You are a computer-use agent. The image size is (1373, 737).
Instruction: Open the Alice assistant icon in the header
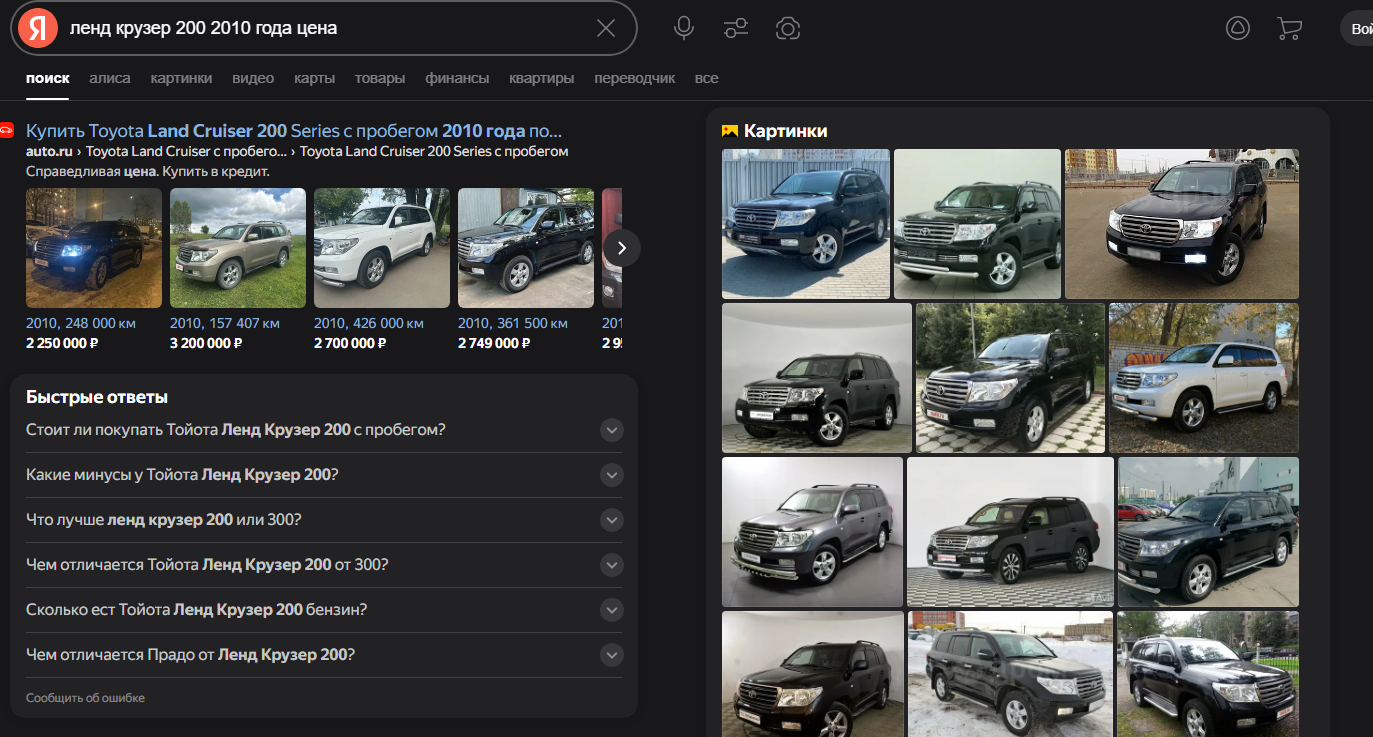pos(1238,28)
